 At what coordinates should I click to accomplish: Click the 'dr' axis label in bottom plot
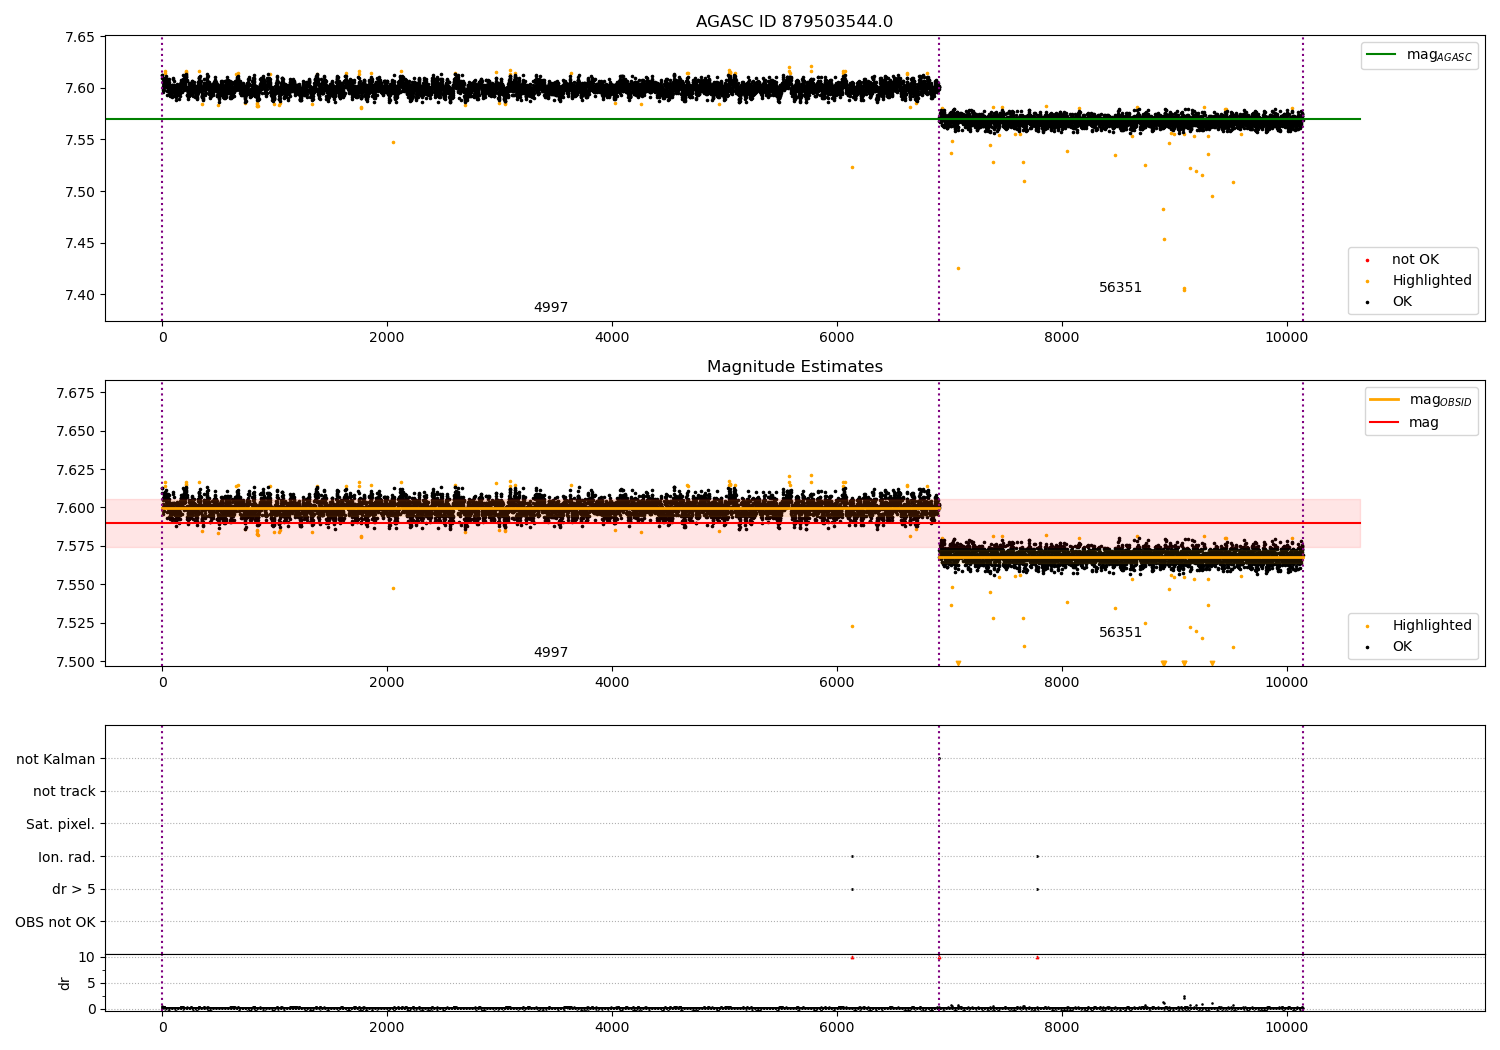coord(65,983)
